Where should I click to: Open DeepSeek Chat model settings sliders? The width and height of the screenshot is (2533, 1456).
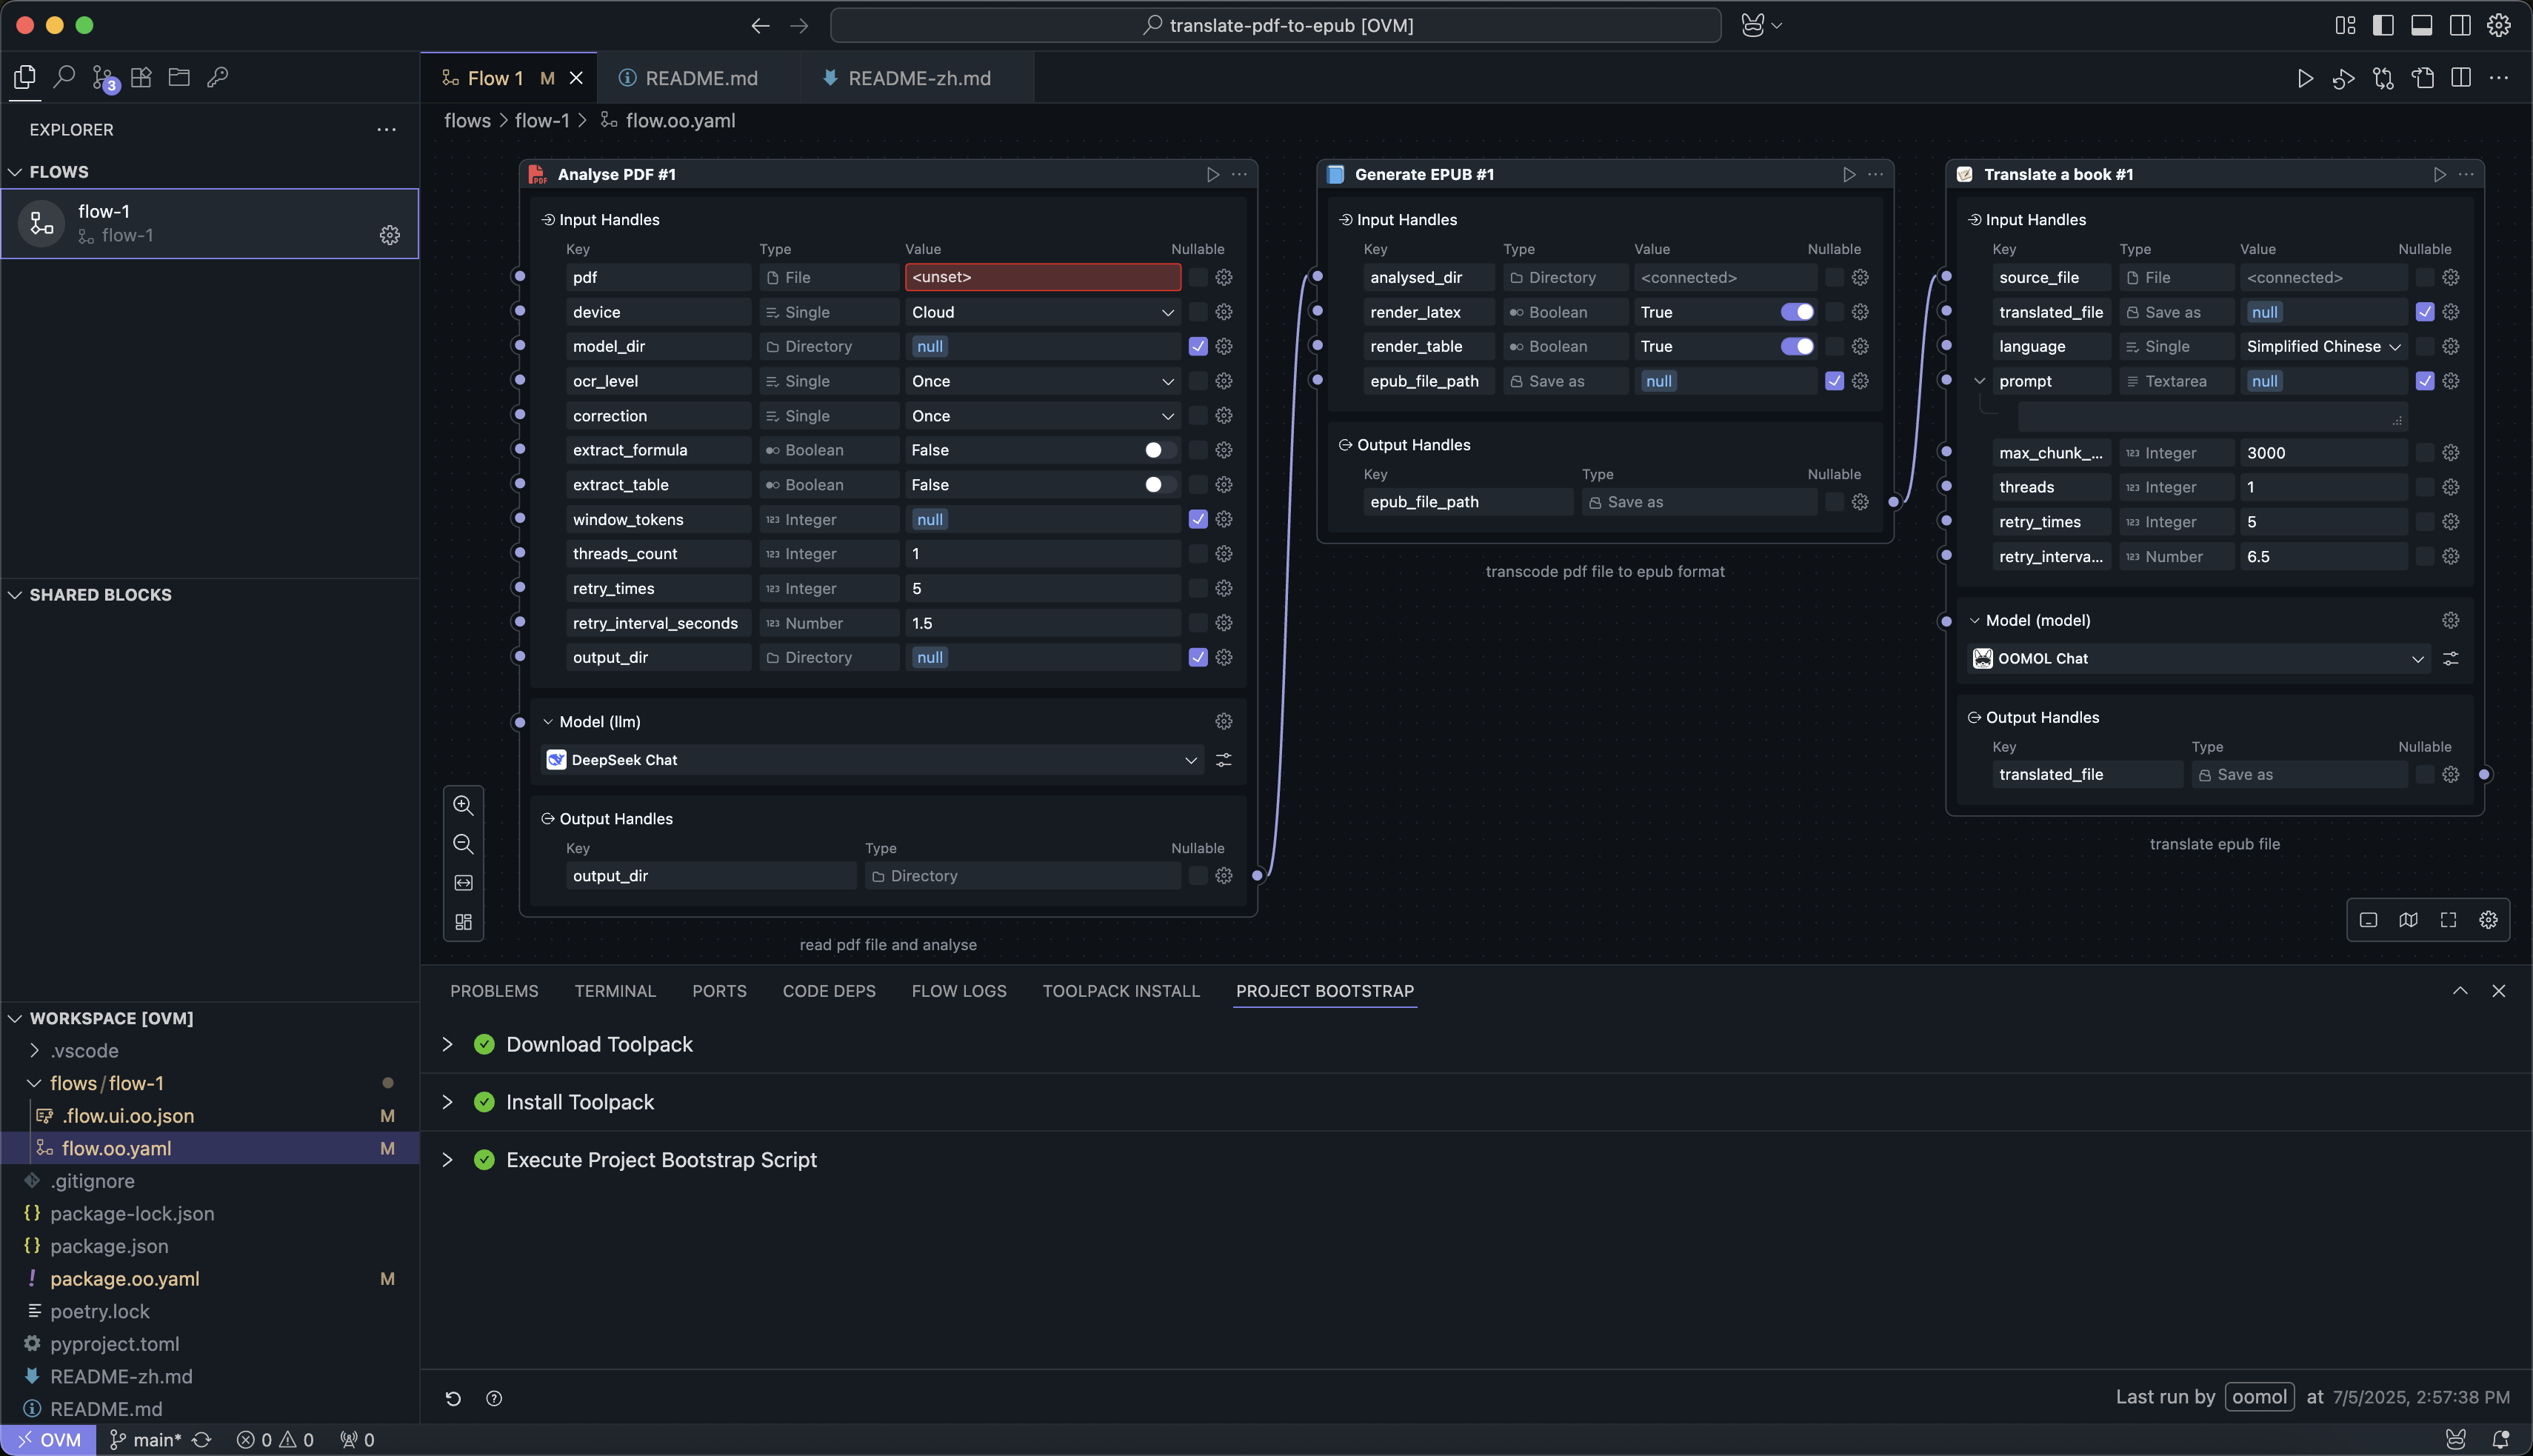tap(1223, 760)
